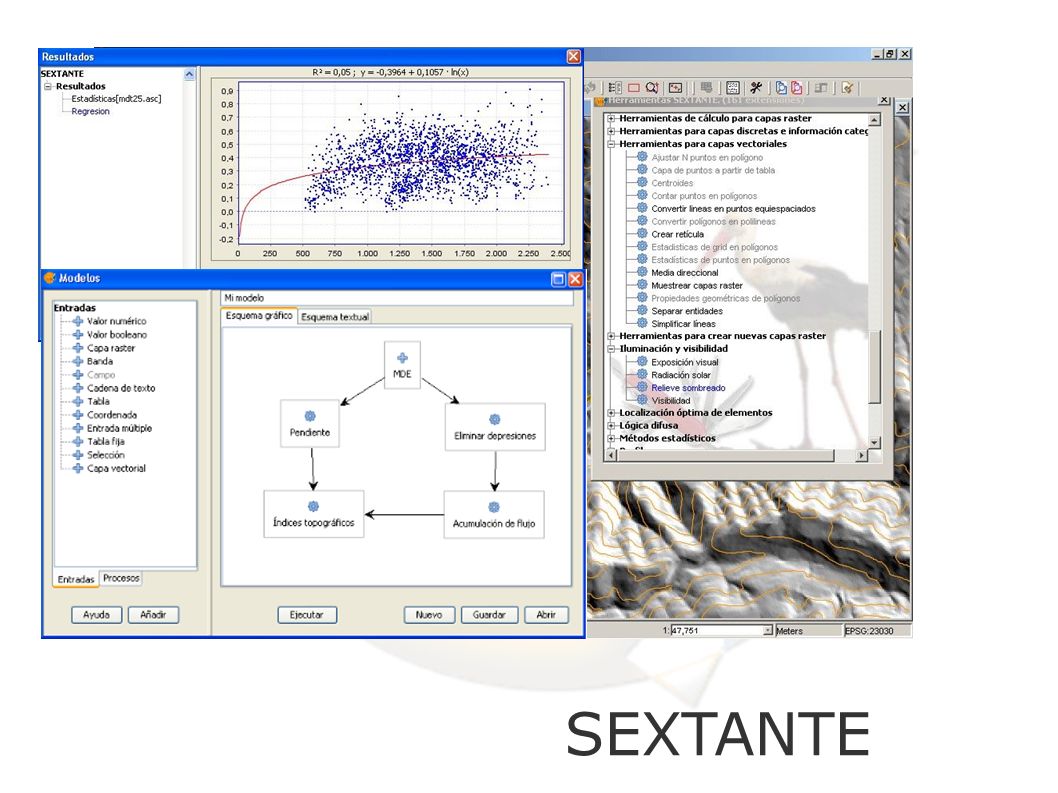
Task: Select Cadena de texto input
Action: (121, 388)
